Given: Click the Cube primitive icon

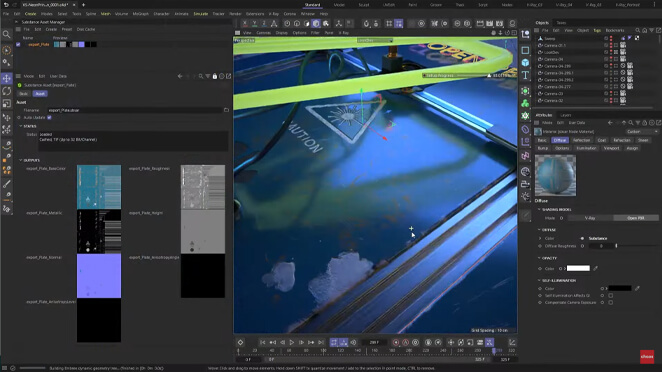Looking at the screenshot, I should 525,63.
